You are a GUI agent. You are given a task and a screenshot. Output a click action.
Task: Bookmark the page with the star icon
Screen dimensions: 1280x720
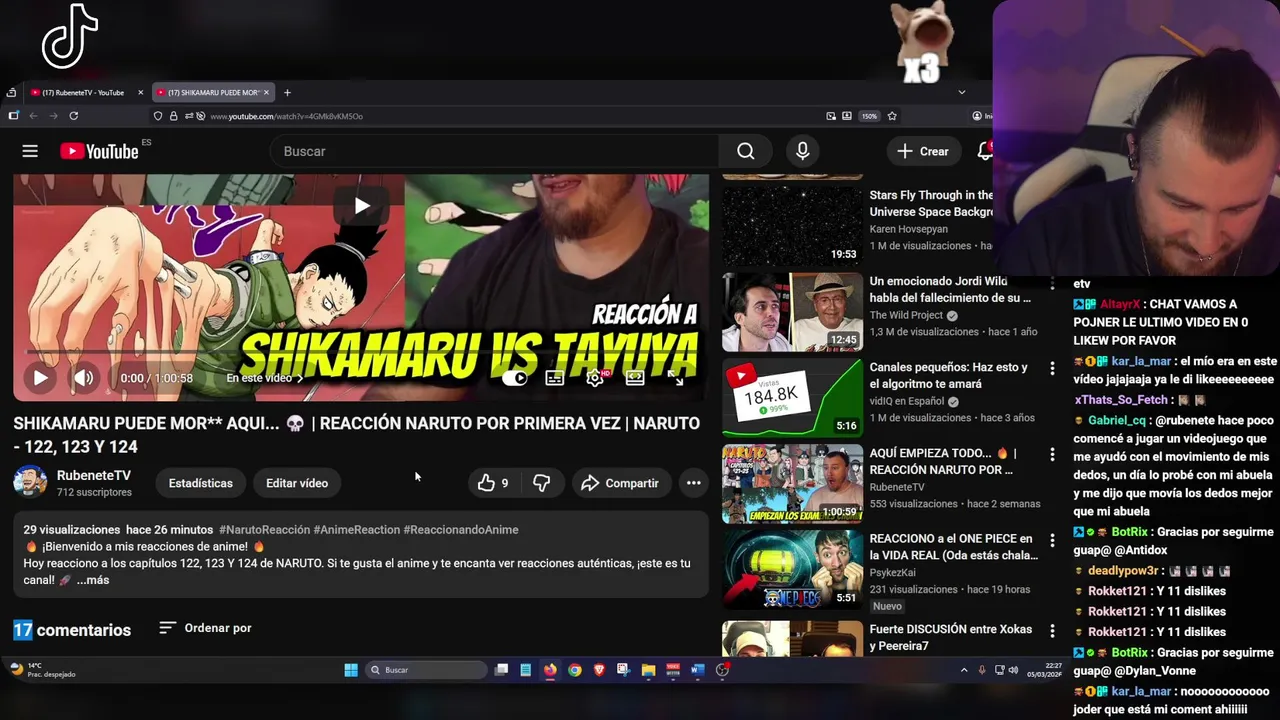pos(892,116)
